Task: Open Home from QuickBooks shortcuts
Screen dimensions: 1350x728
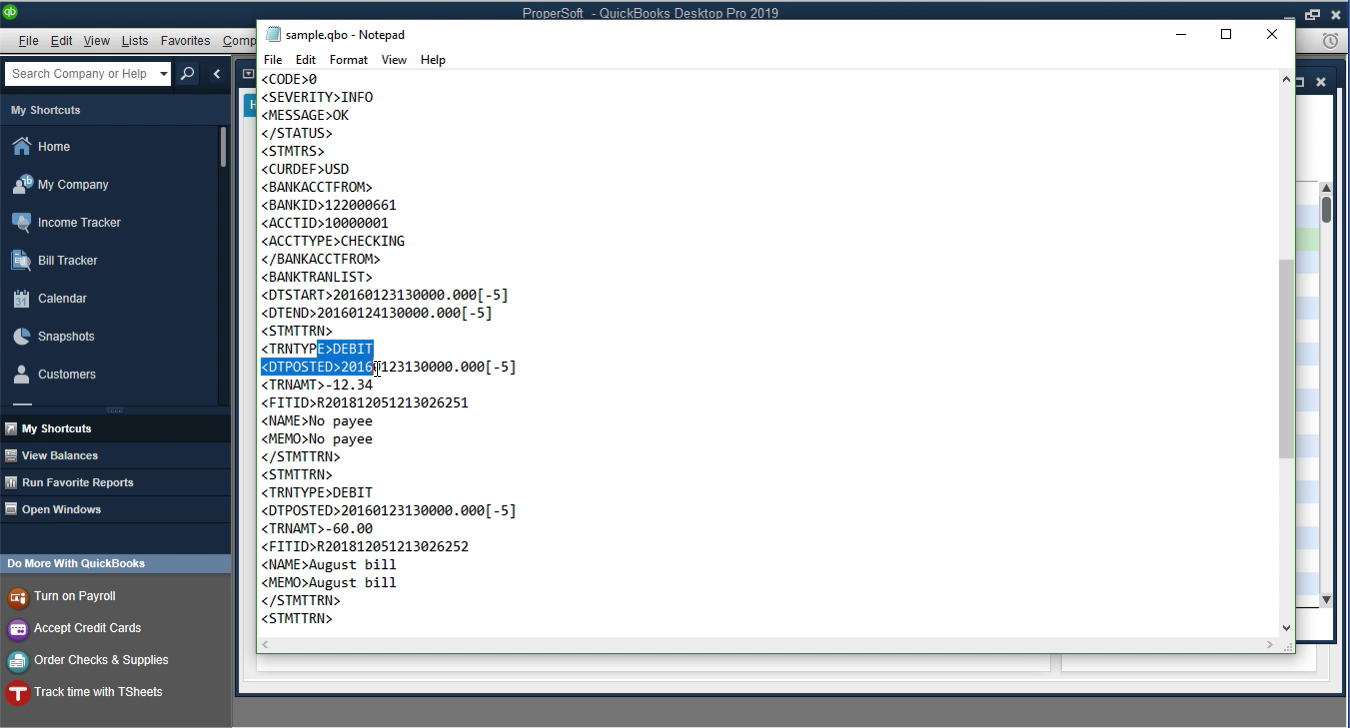Action: (54, 146)
